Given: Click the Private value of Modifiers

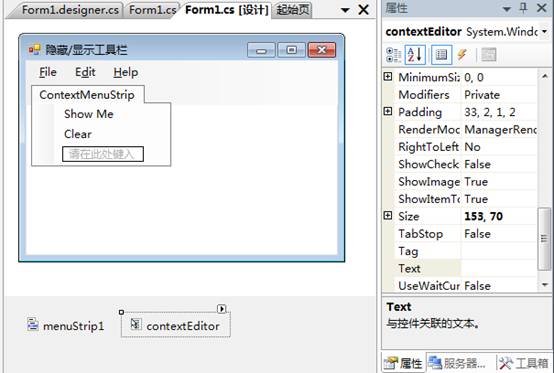Looking at the screenshot, I should pyautogui.click(x=482, y=95).
